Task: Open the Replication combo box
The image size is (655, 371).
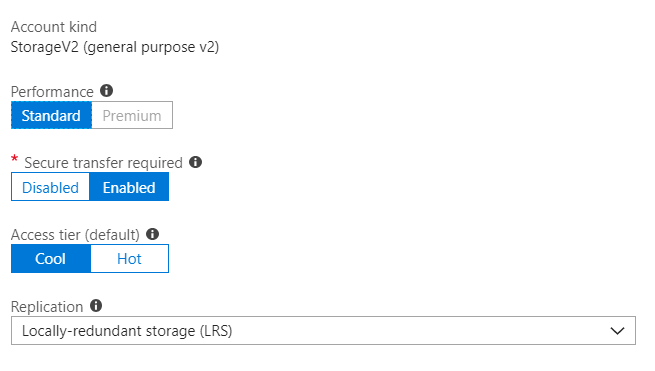Action: [323, 331]
